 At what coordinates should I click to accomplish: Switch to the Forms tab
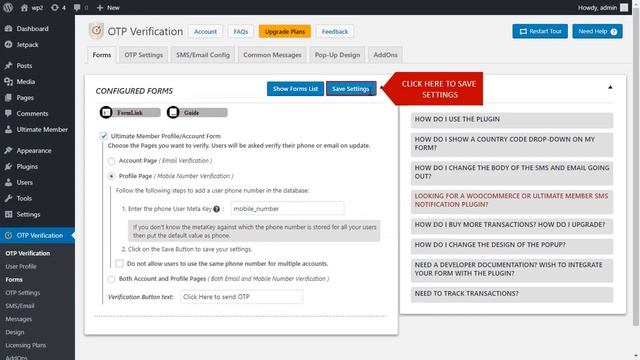[102, 55]
